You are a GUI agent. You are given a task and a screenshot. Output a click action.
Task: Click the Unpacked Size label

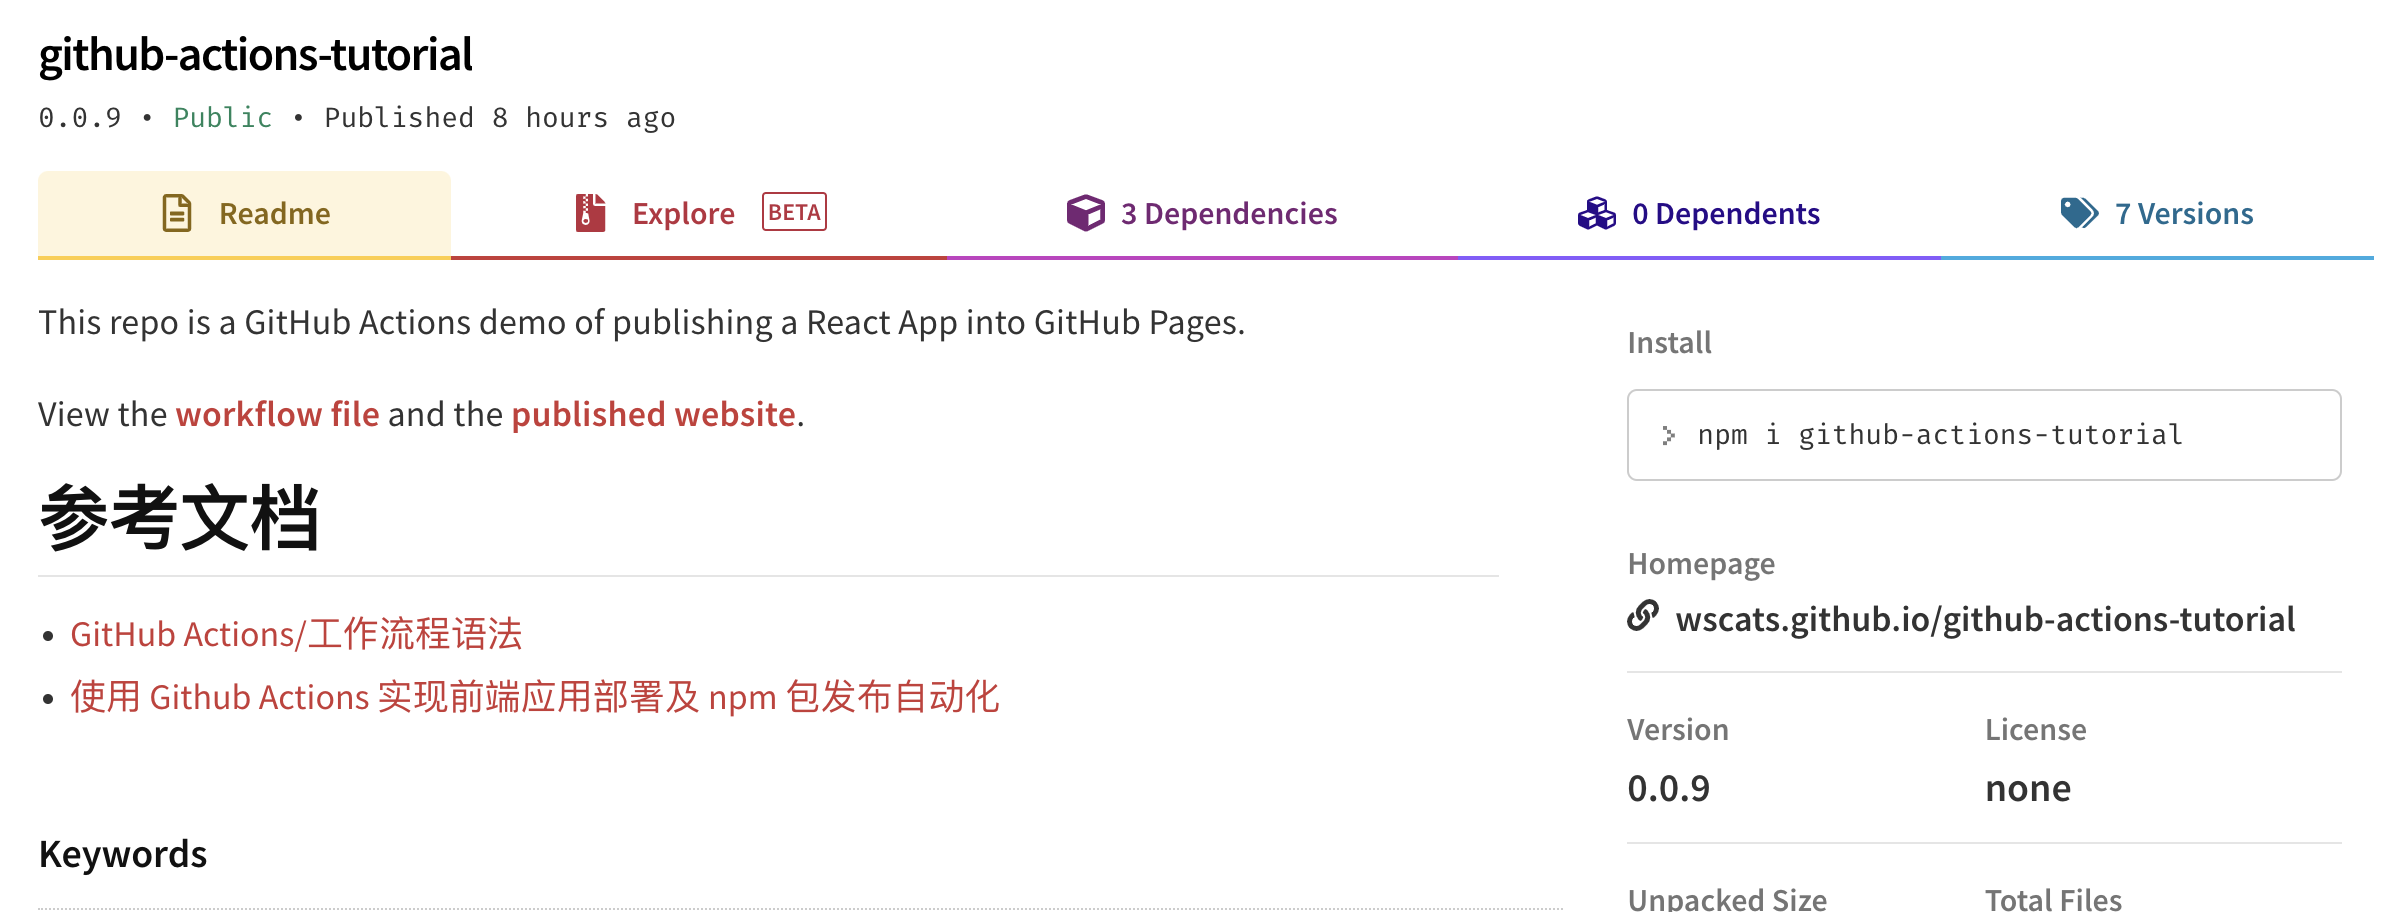tap(1727, 898)
